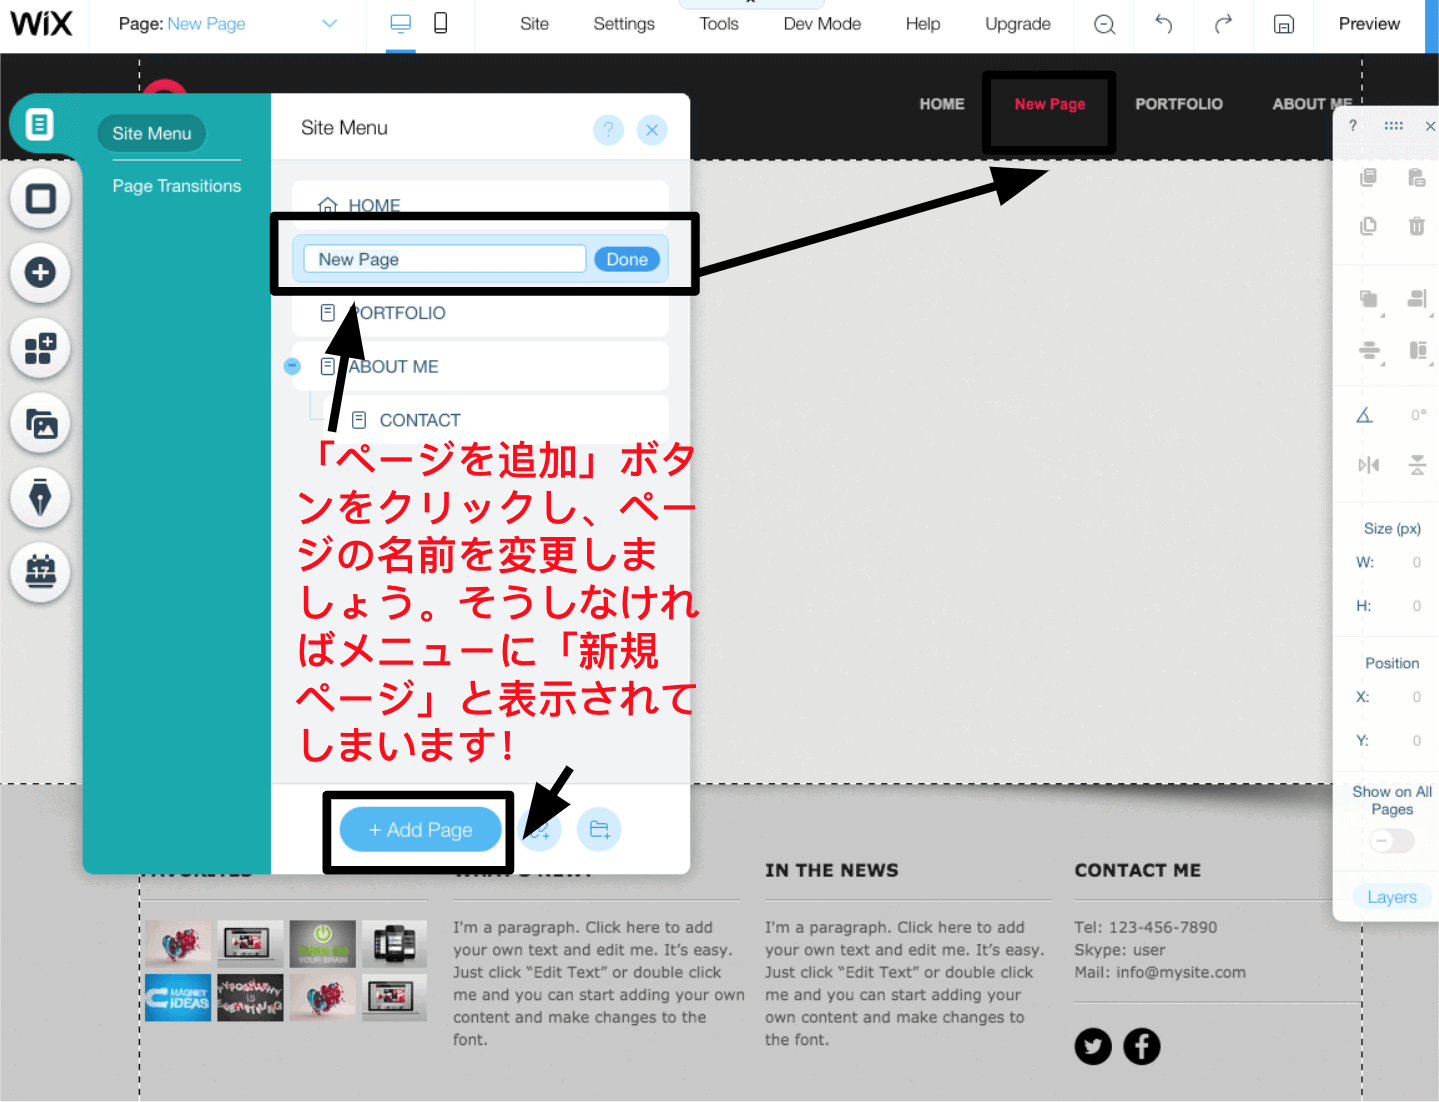
Task: Redo the last action
Action: (x=1223, y=24)
